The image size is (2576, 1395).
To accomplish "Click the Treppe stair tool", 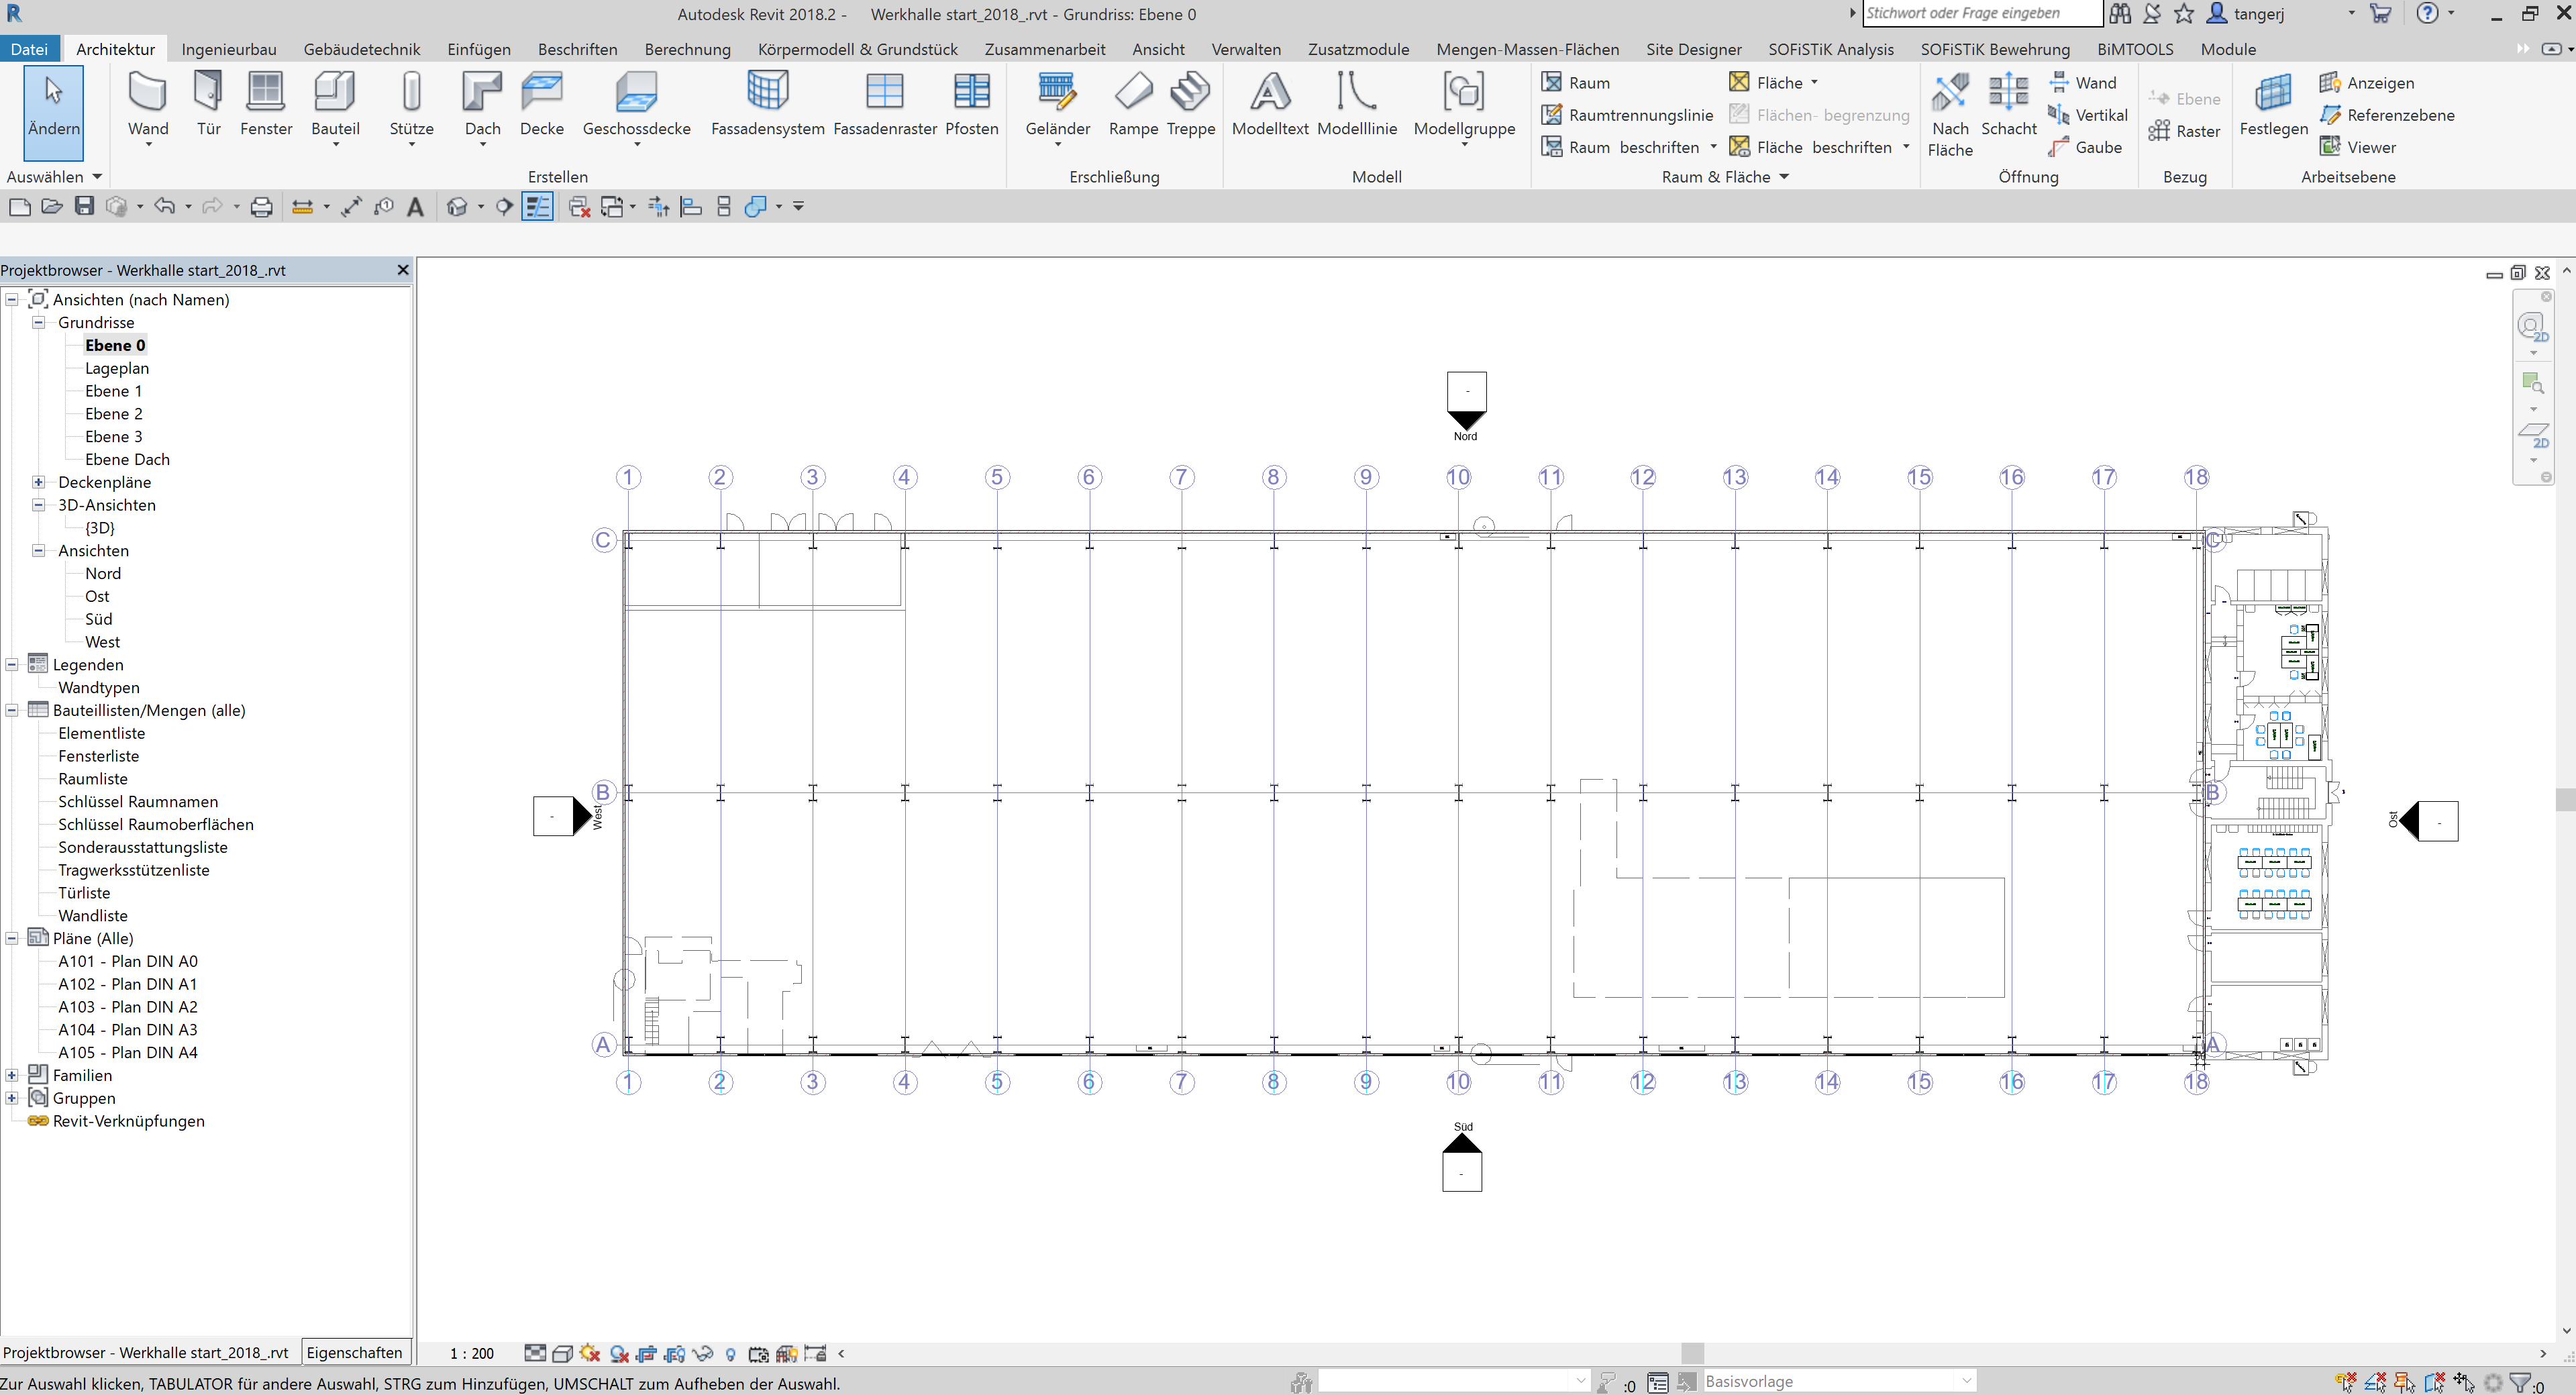I will tap(1190, 104).
